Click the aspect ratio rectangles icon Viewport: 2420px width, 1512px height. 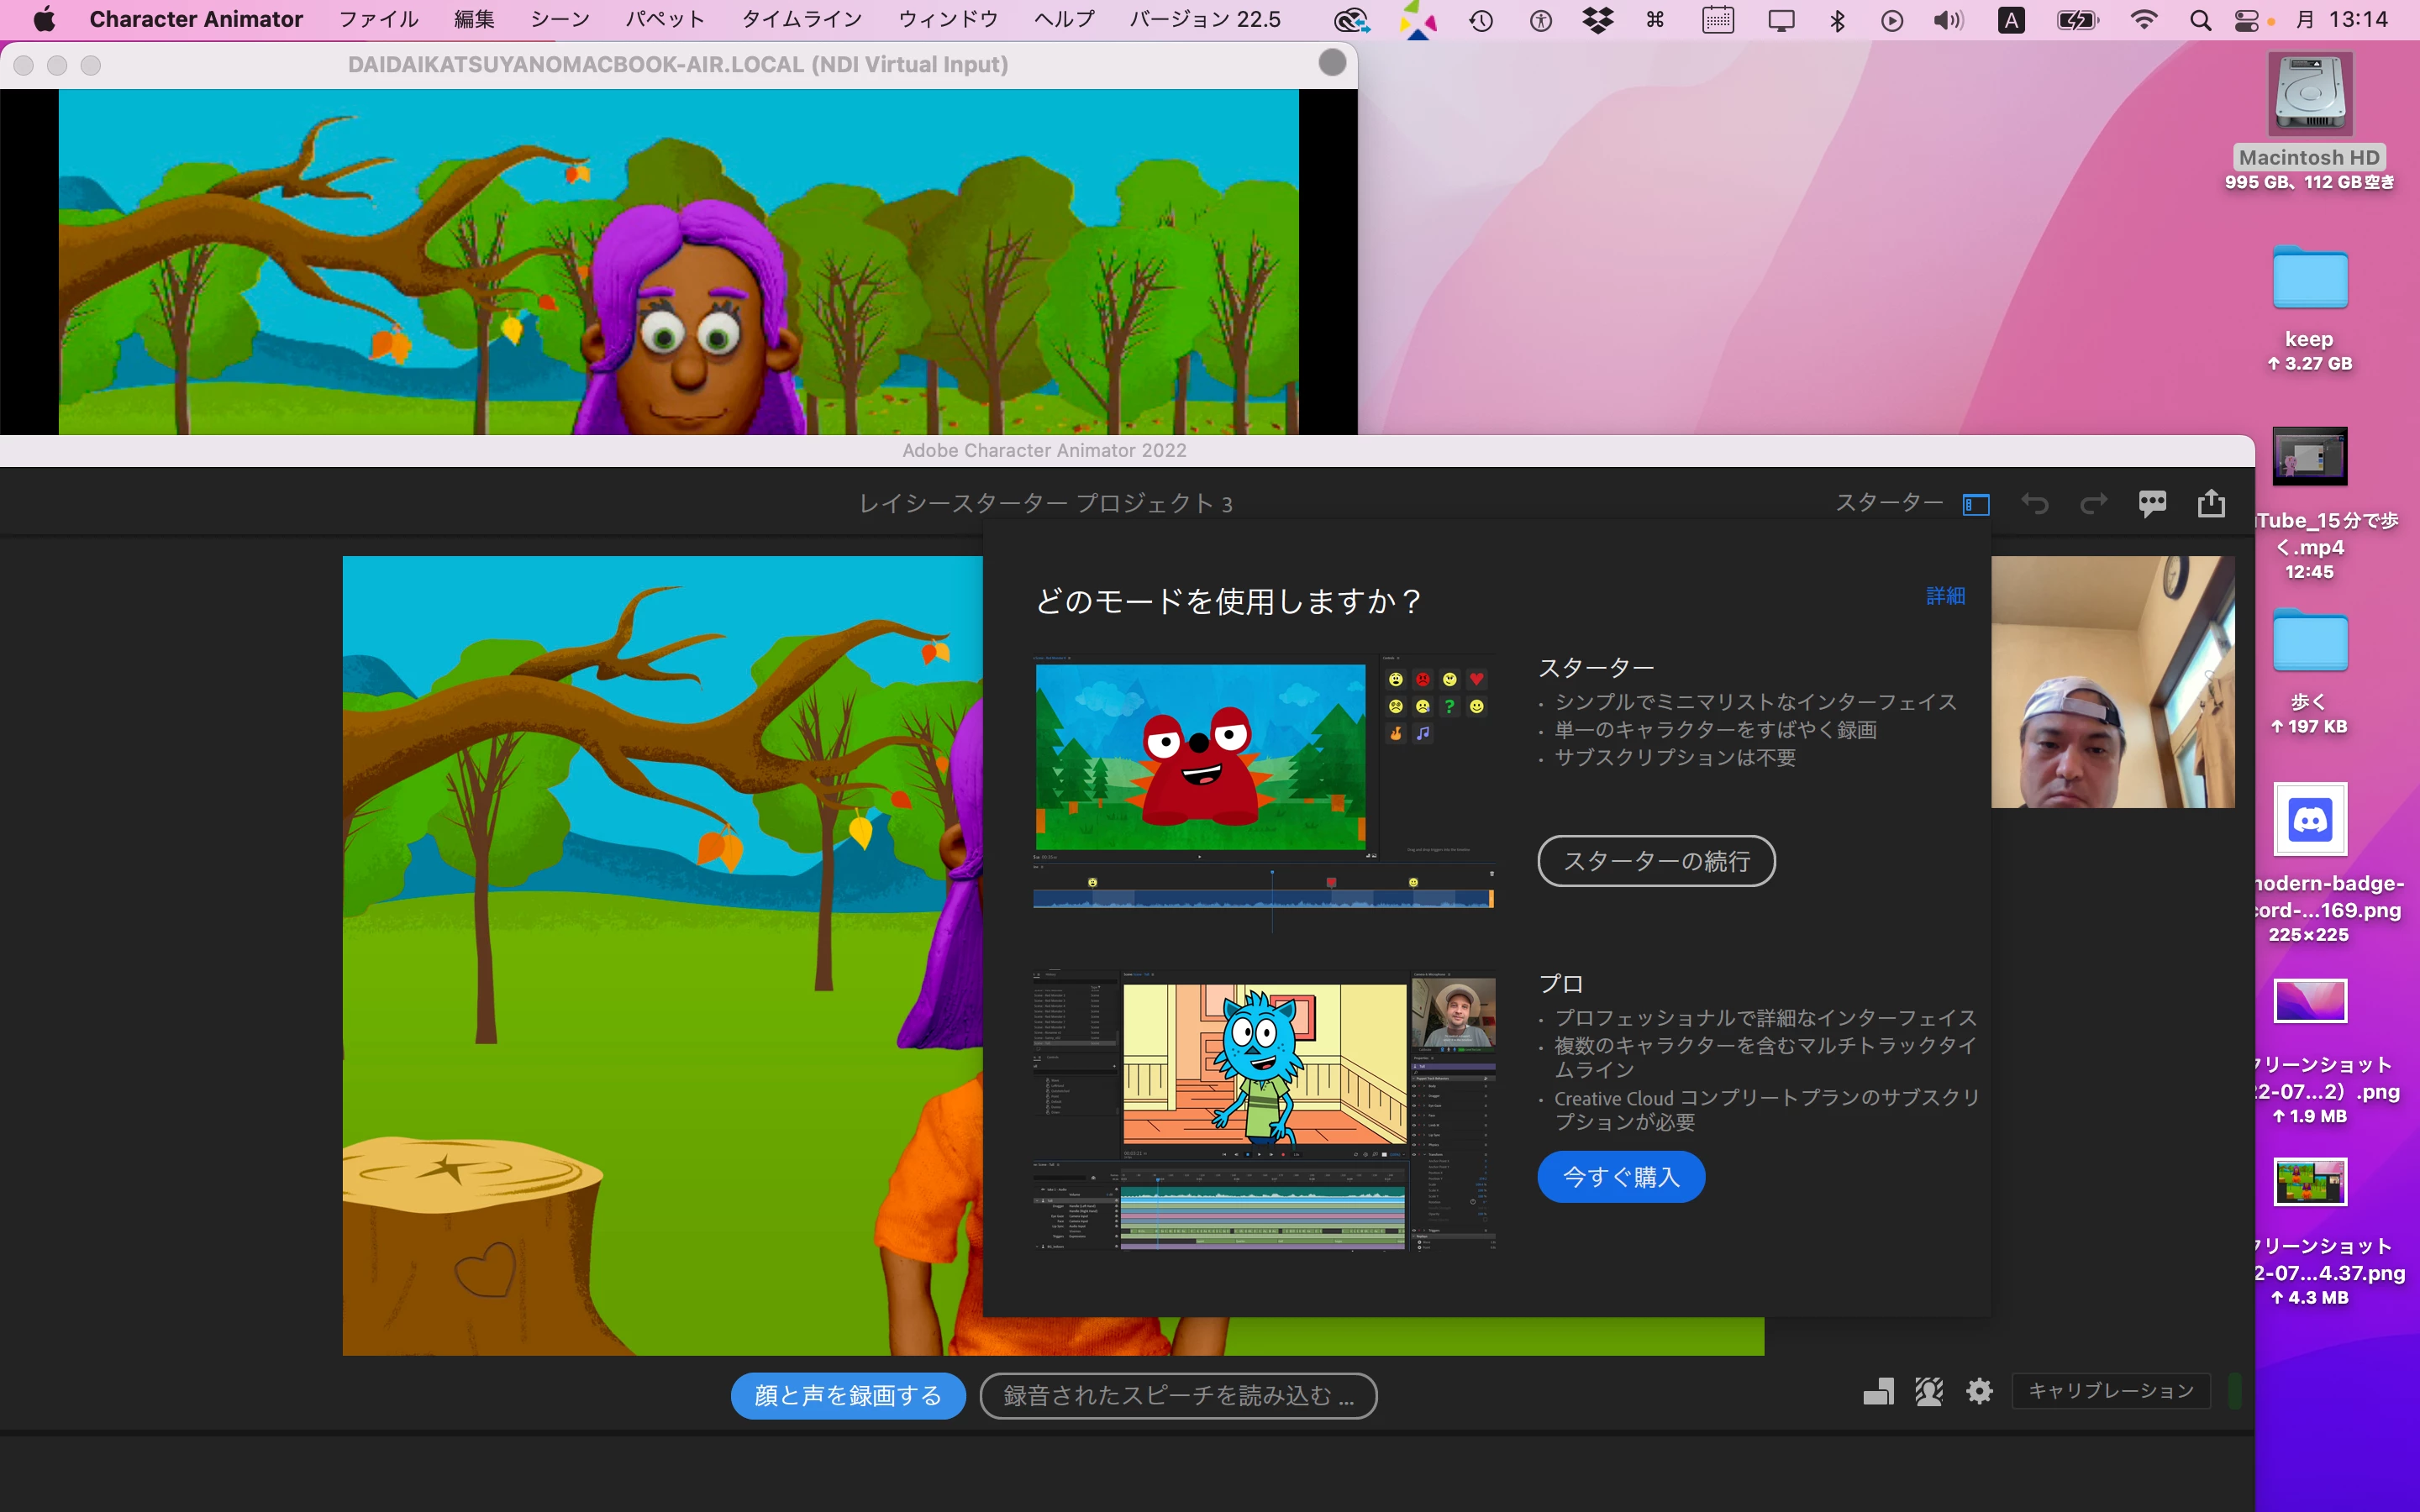tap(1878, 1391)
